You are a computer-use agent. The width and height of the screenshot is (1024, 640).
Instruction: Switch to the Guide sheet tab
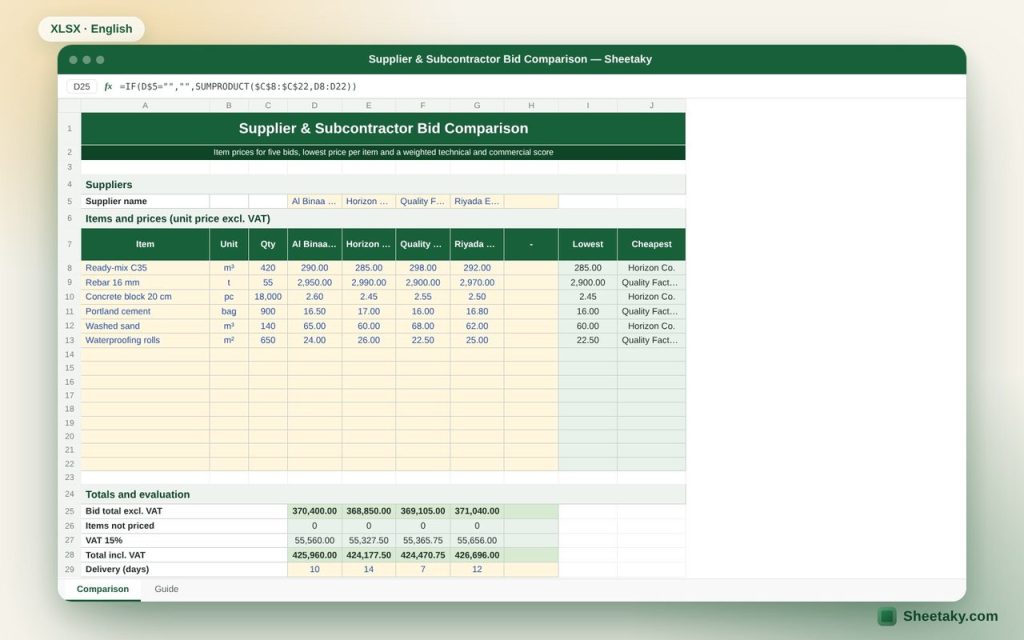166,588
